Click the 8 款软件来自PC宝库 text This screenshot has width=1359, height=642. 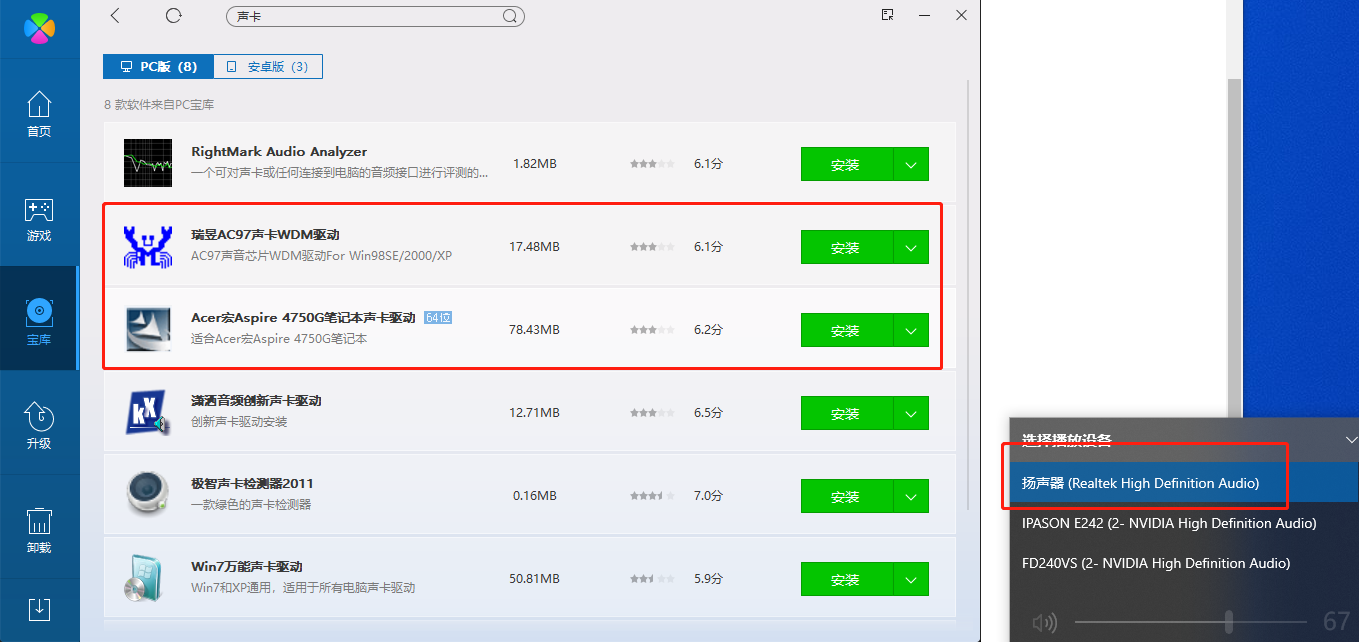[x=159, y=105]
